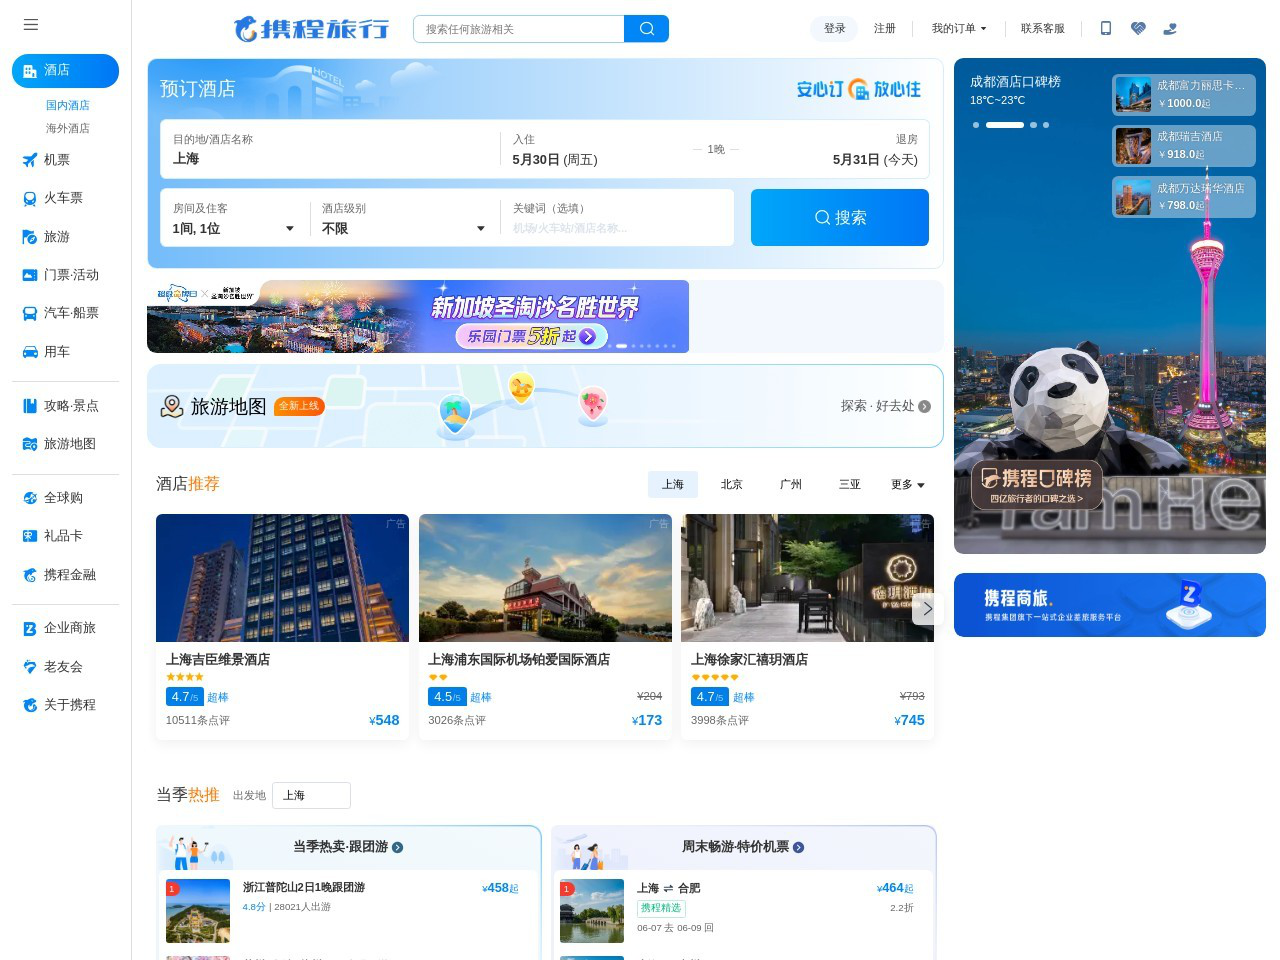
Task: Open the mobile phone app icon
Action: coord(1105,28)
